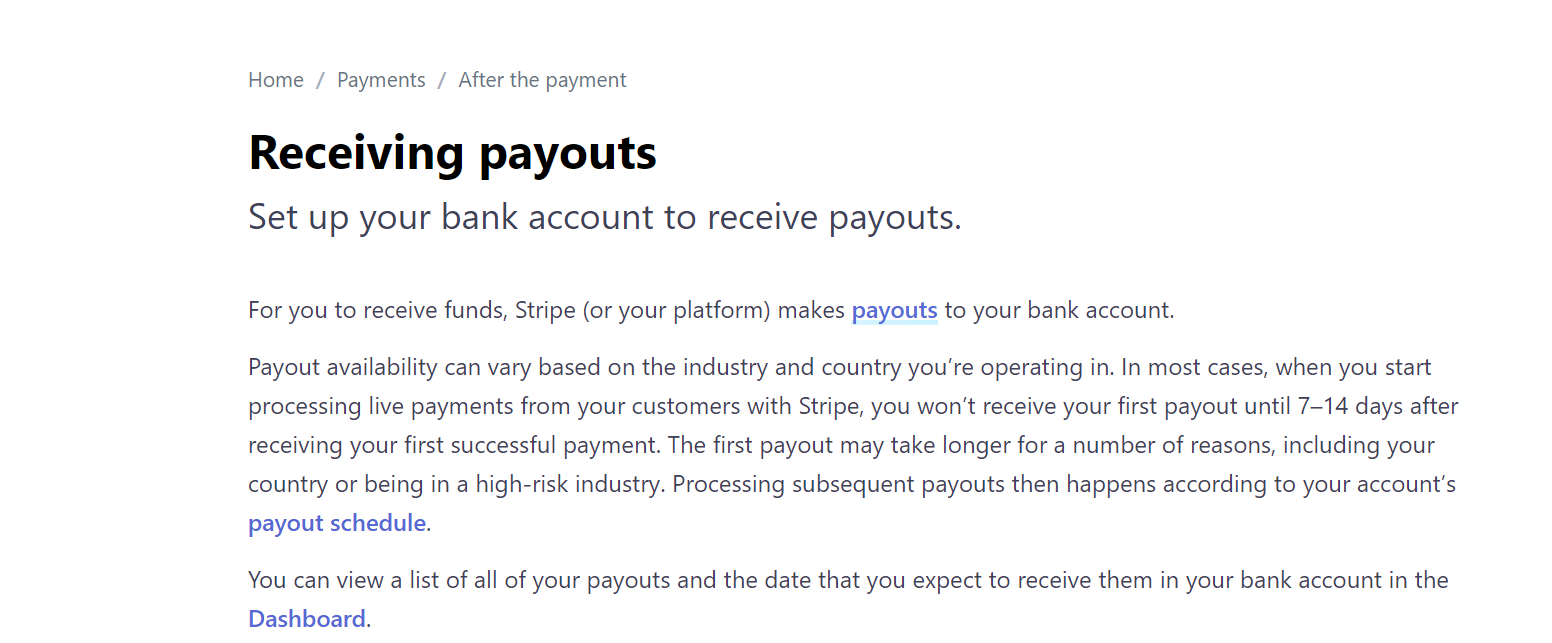This screenshot has width=1552, height=643.
Task: Open the Payments breadcrumb link
Action: click(381, 80)
